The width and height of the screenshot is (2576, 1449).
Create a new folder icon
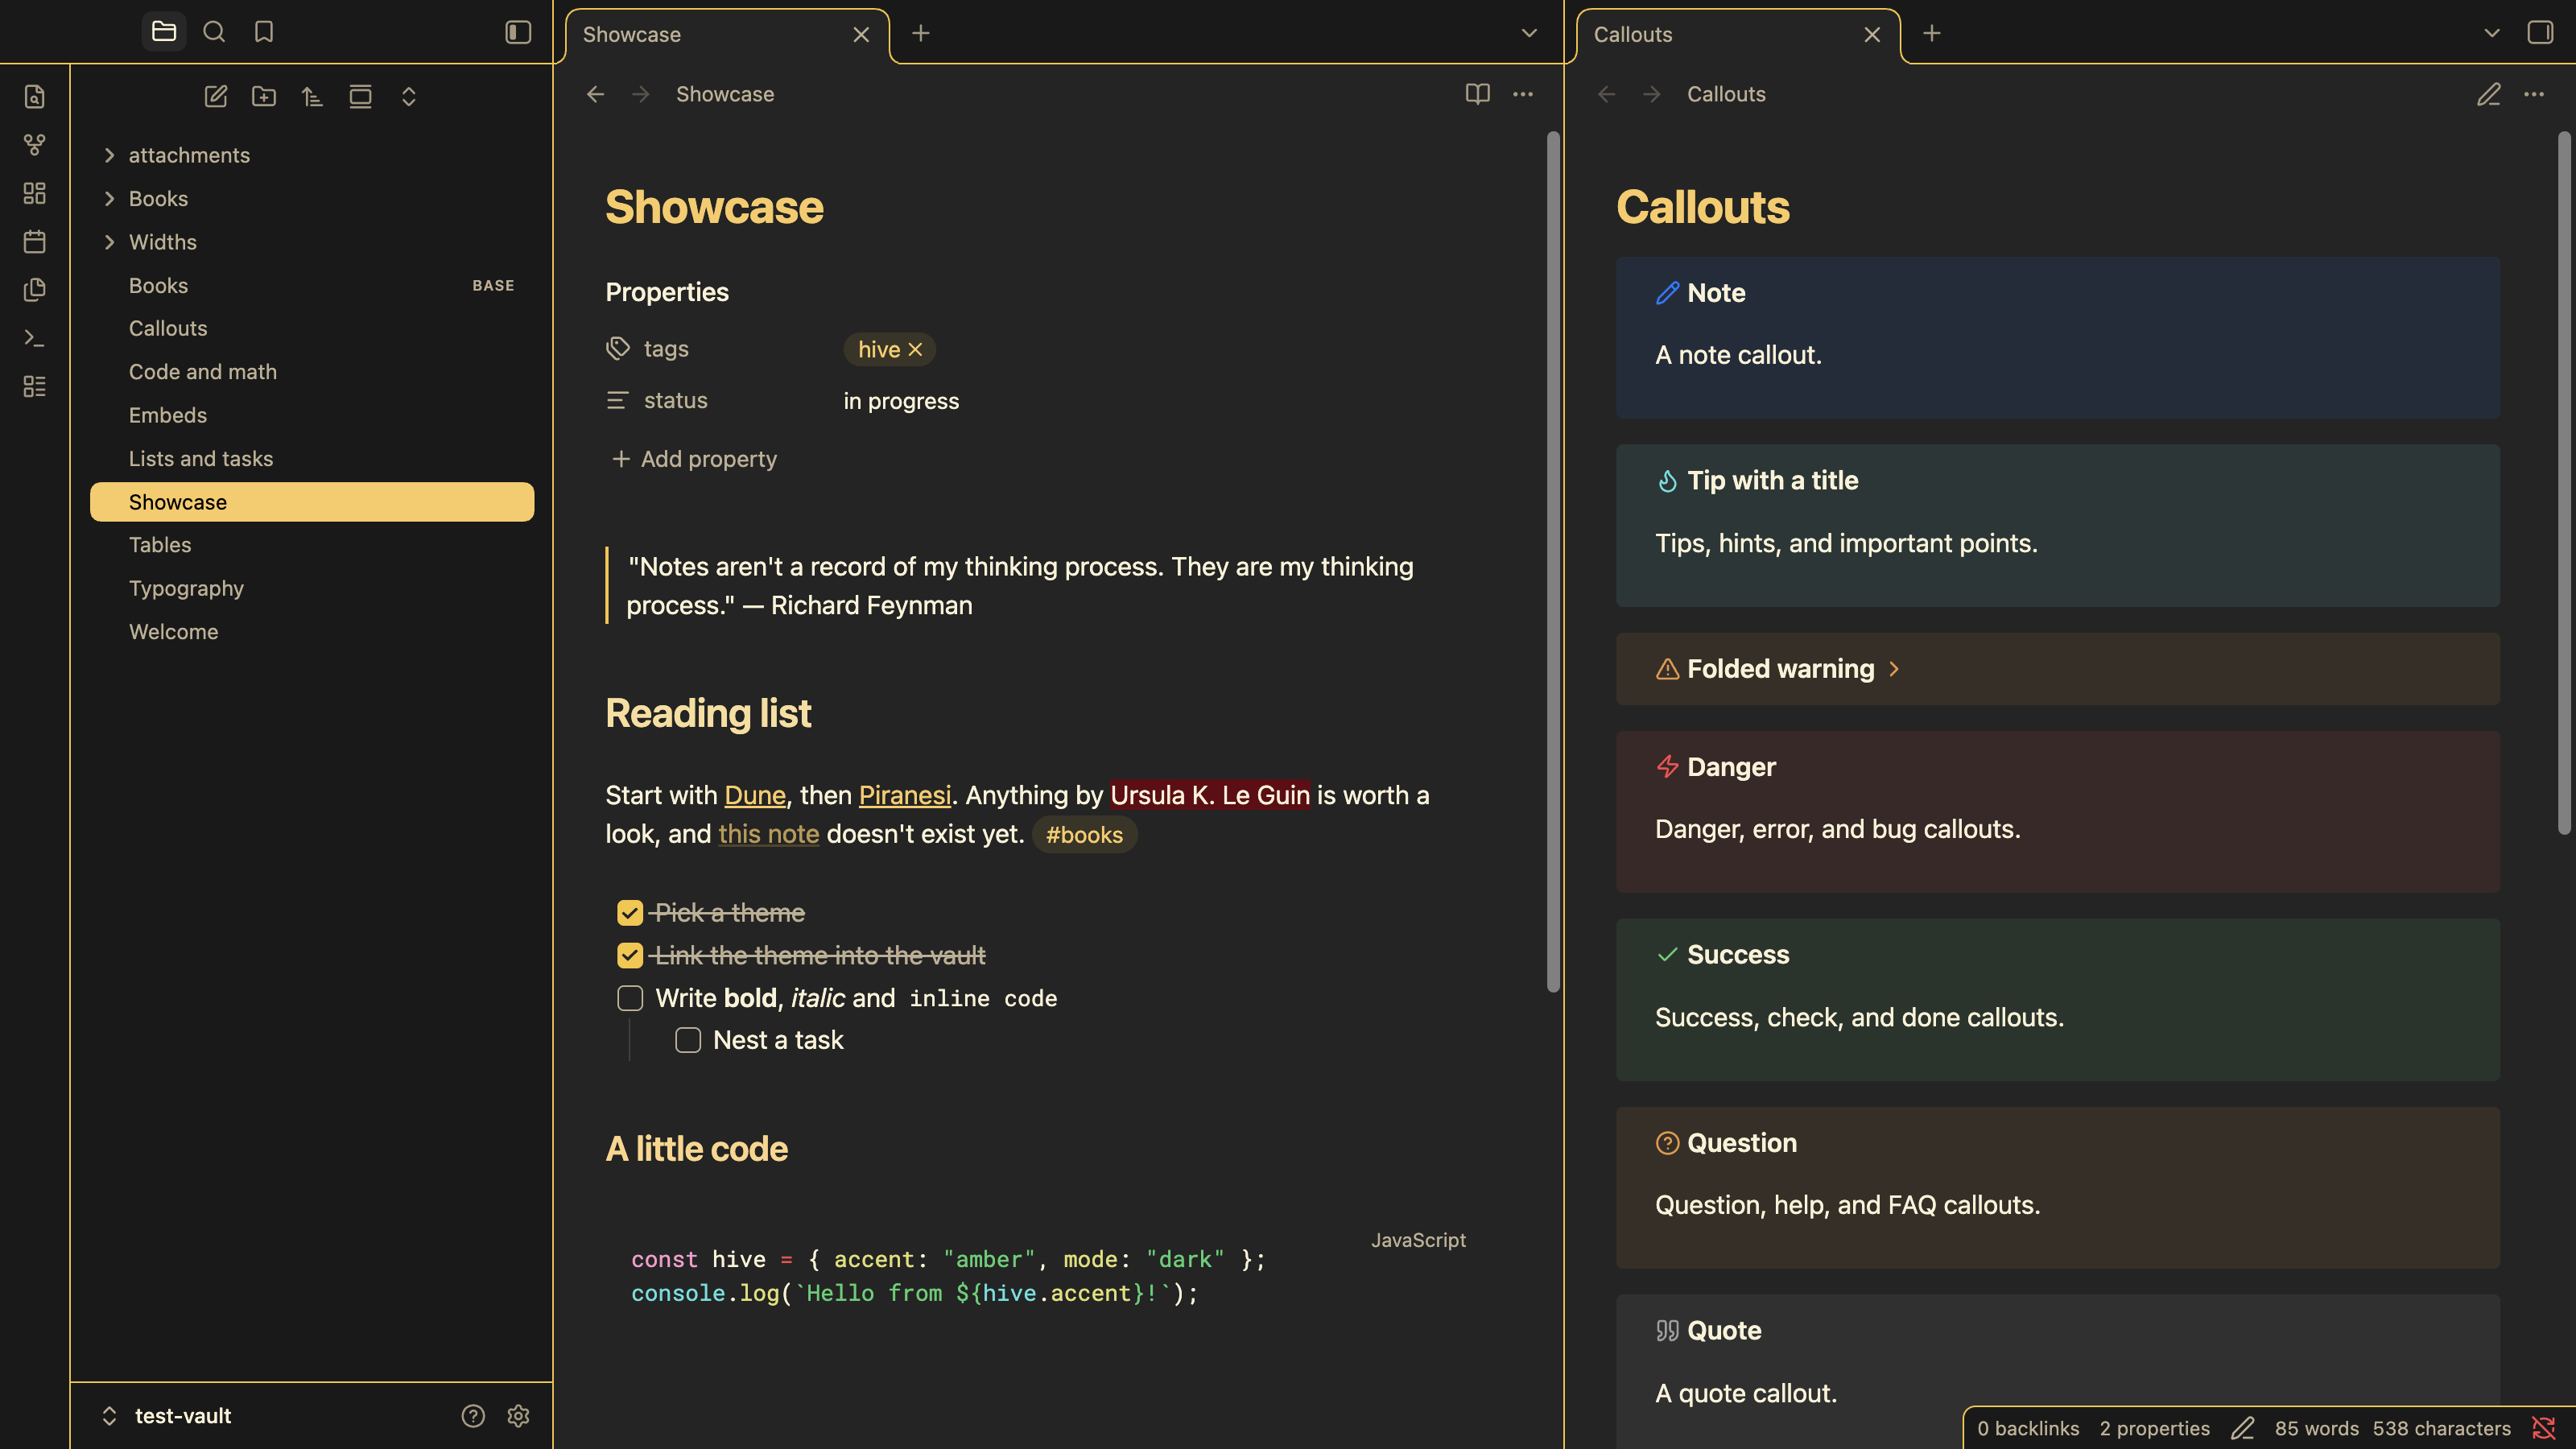pos(264,96)
